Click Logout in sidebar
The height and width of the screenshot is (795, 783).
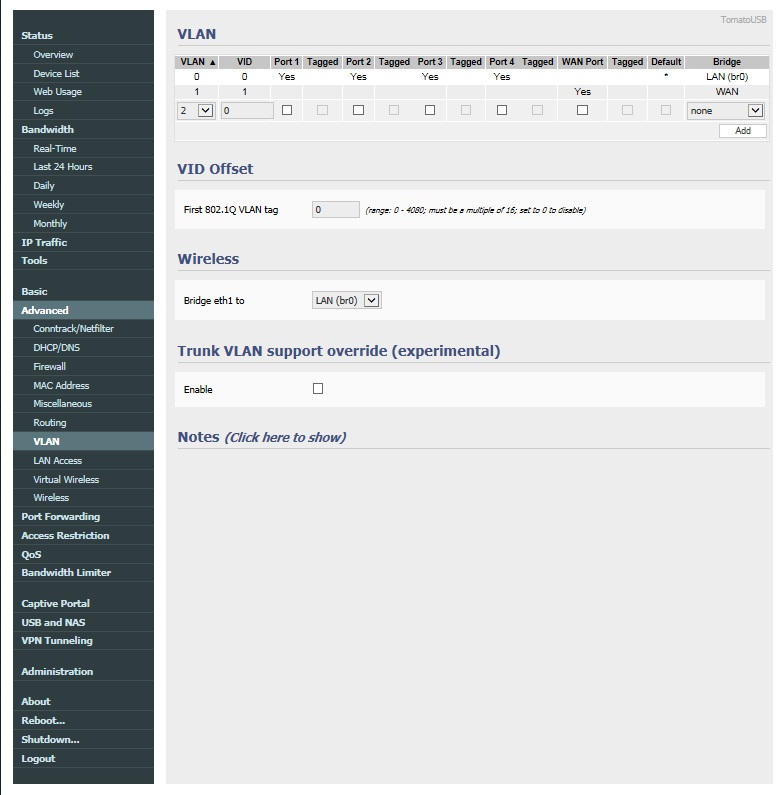(x=38, y=759)
